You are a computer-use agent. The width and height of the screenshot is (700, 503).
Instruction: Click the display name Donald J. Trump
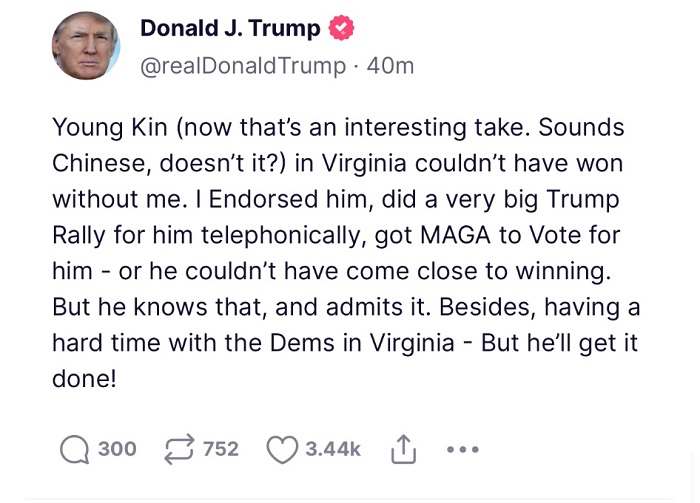click(230, 29)
